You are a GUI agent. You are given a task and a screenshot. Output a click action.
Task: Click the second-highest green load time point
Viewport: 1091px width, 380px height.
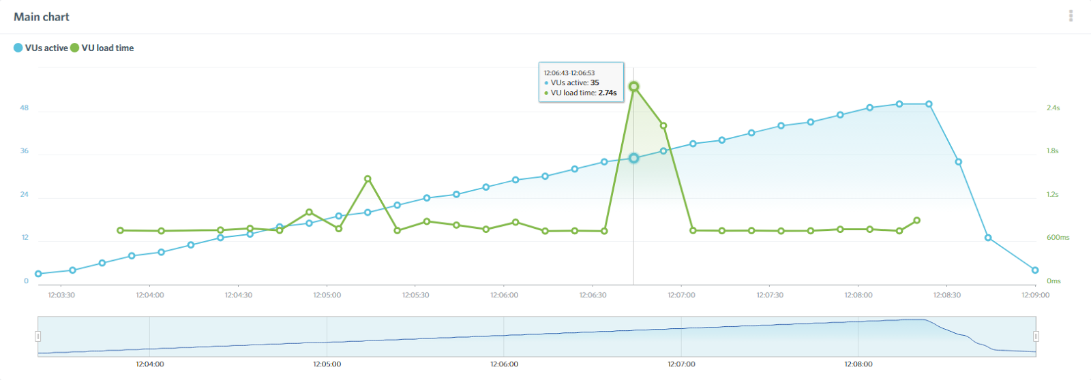(663, 126)
